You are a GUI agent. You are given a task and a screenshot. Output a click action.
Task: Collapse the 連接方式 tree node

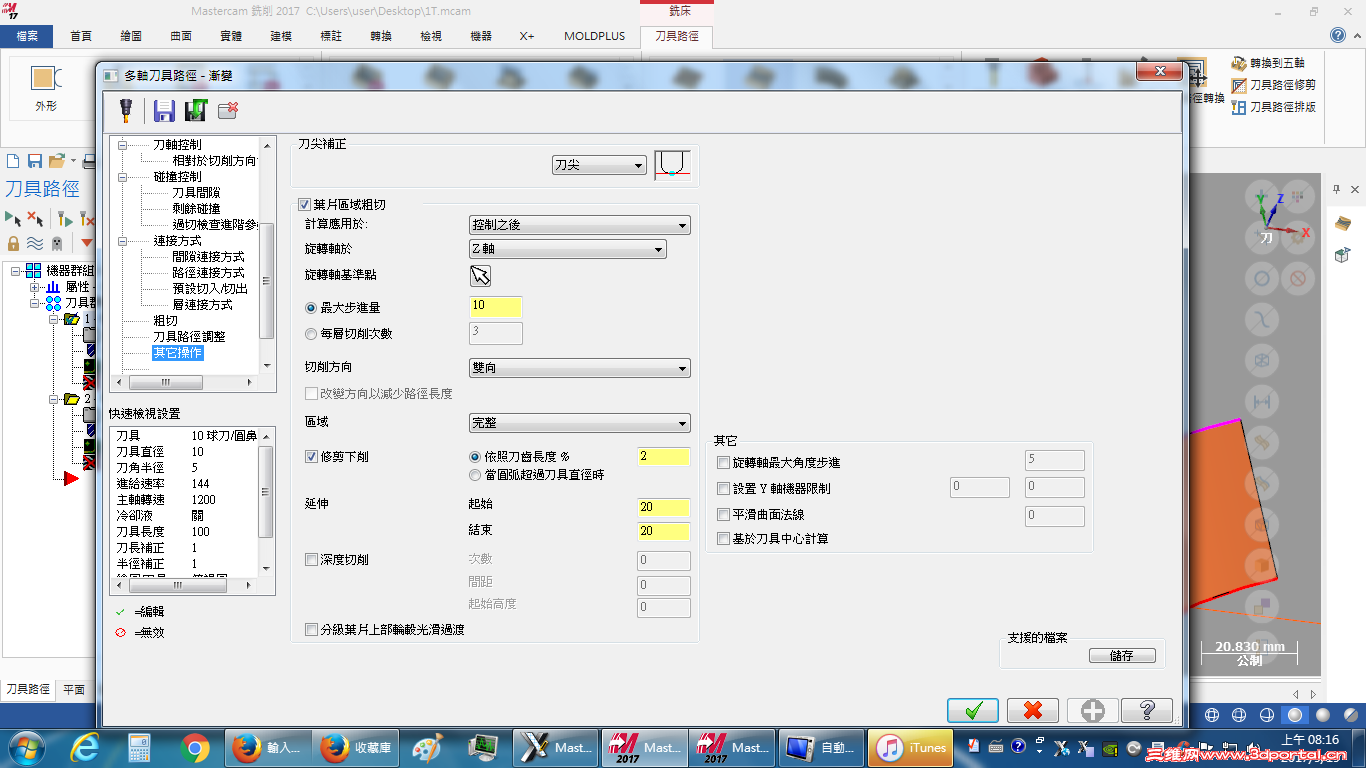click(x=123, y=241)
